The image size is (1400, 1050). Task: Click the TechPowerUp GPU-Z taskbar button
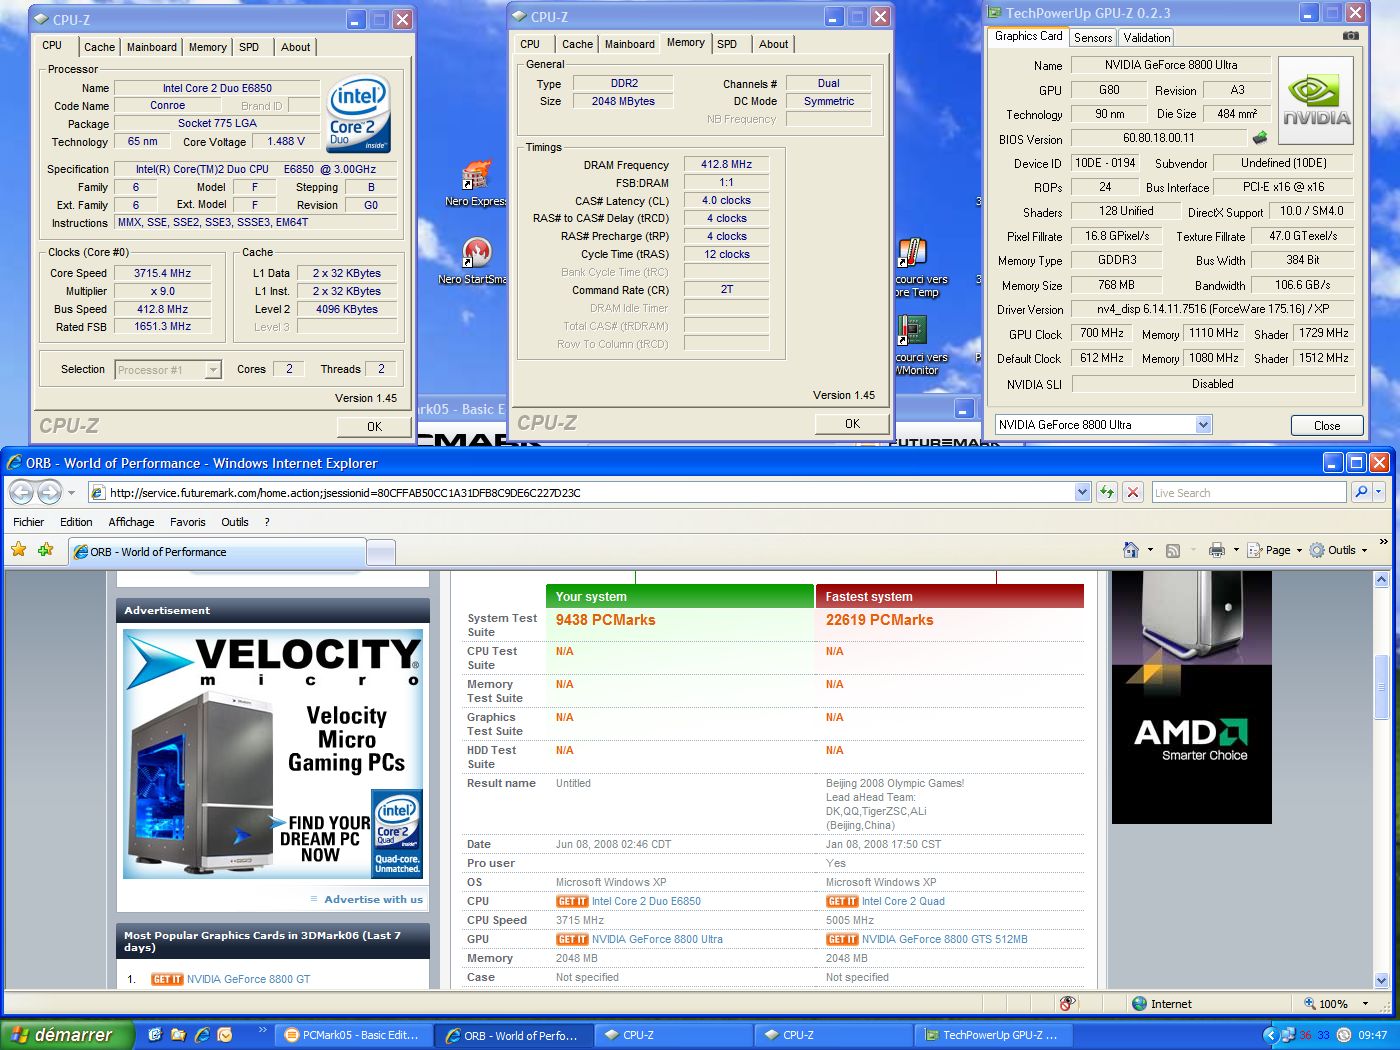[x=993, y=1035]
